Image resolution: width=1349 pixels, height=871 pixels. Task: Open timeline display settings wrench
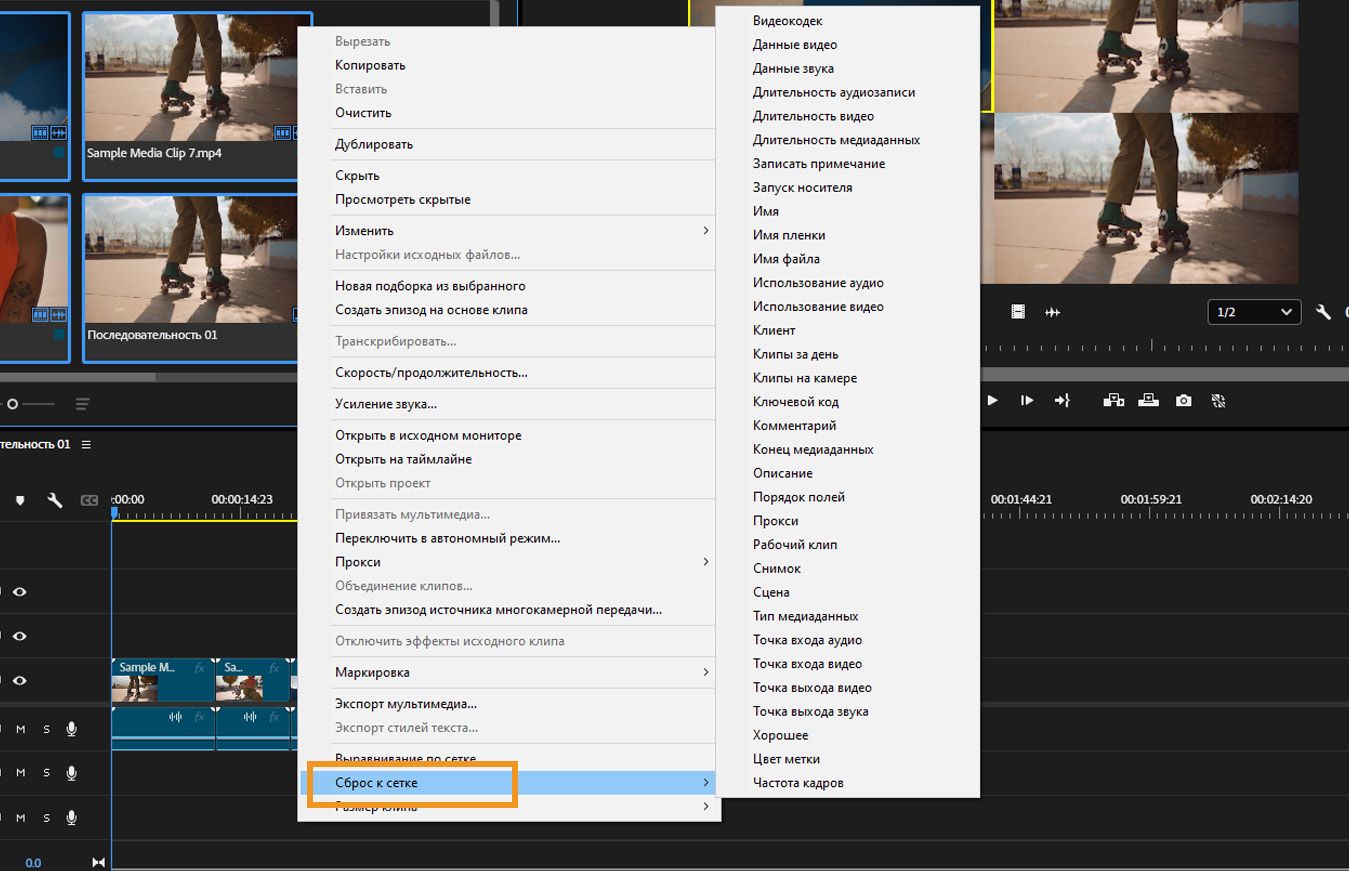click(55, 500)
